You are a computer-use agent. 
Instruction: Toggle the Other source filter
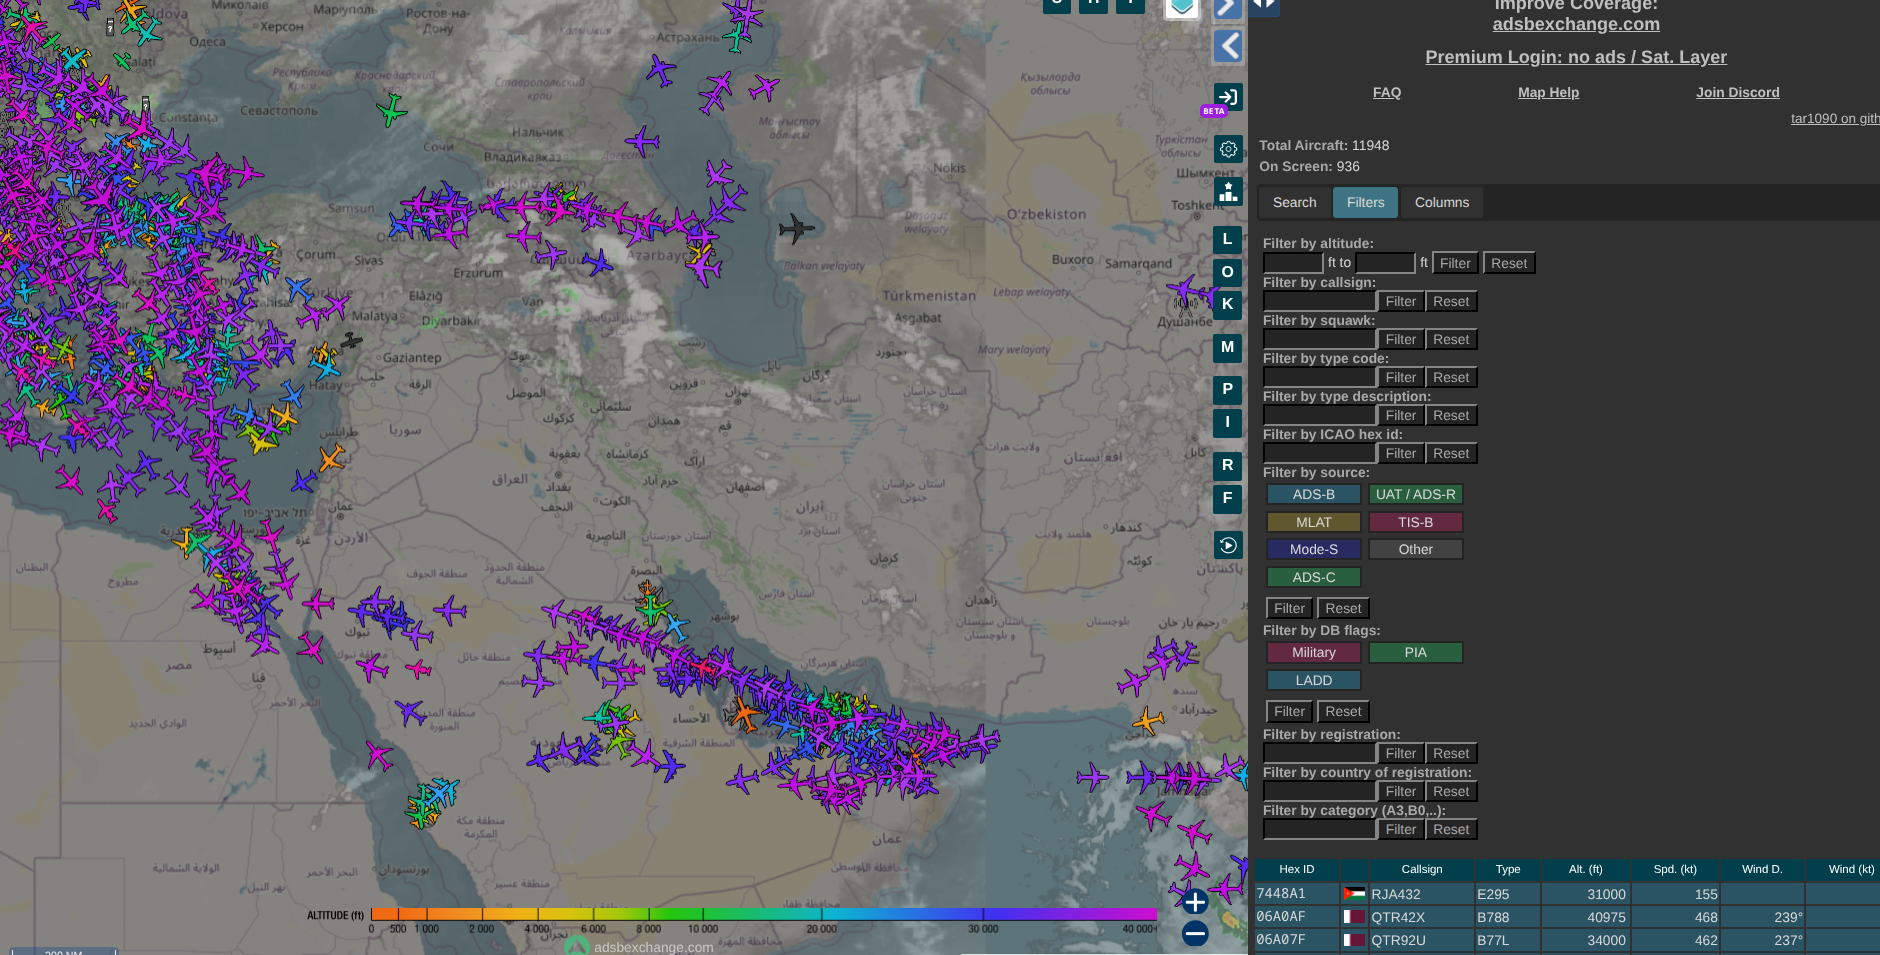[1415, 549]
